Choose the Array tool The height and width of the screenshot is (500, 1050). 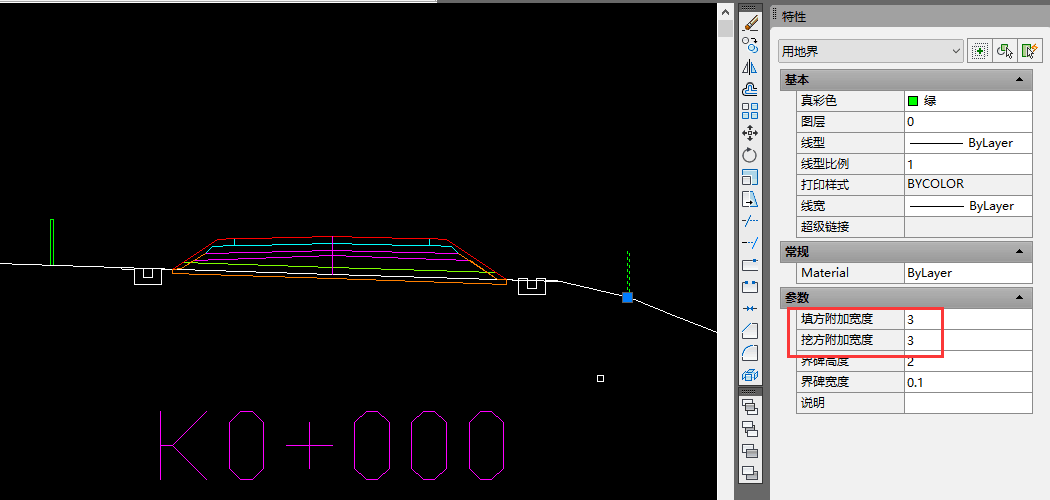point(750,111)
